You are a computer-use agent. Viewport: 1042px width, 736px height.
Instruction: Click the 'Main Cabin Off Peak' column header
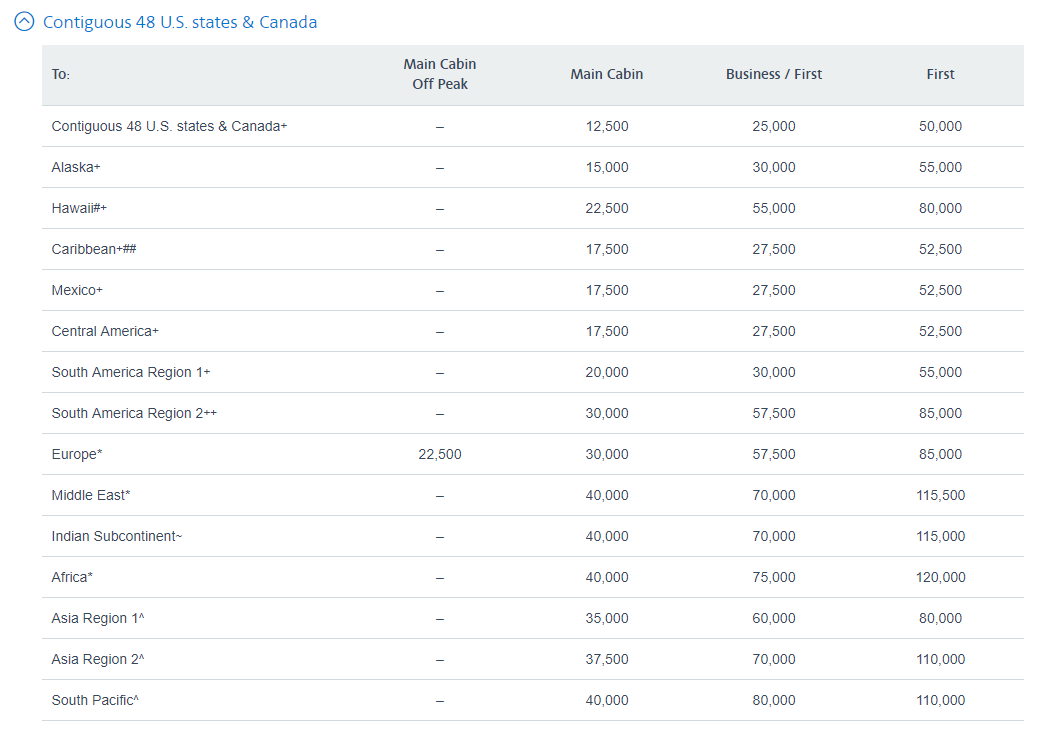click(x=440, y=74)
